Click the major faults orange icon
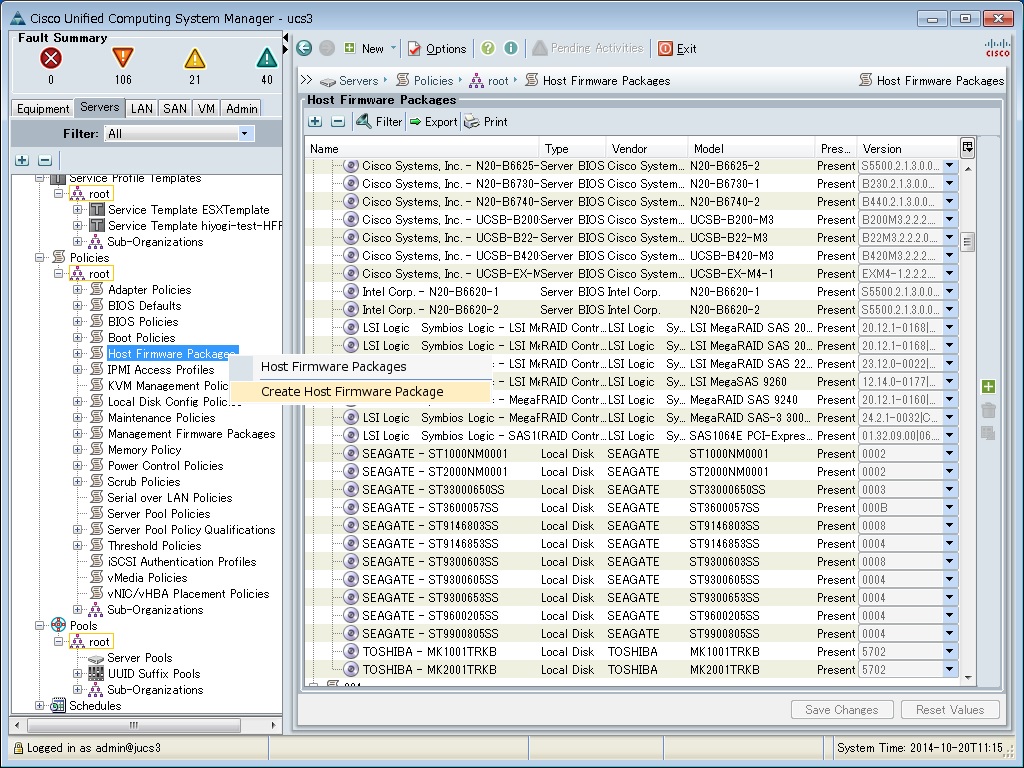This screenshot has height=768, width=1024. (x=123, y=58)
